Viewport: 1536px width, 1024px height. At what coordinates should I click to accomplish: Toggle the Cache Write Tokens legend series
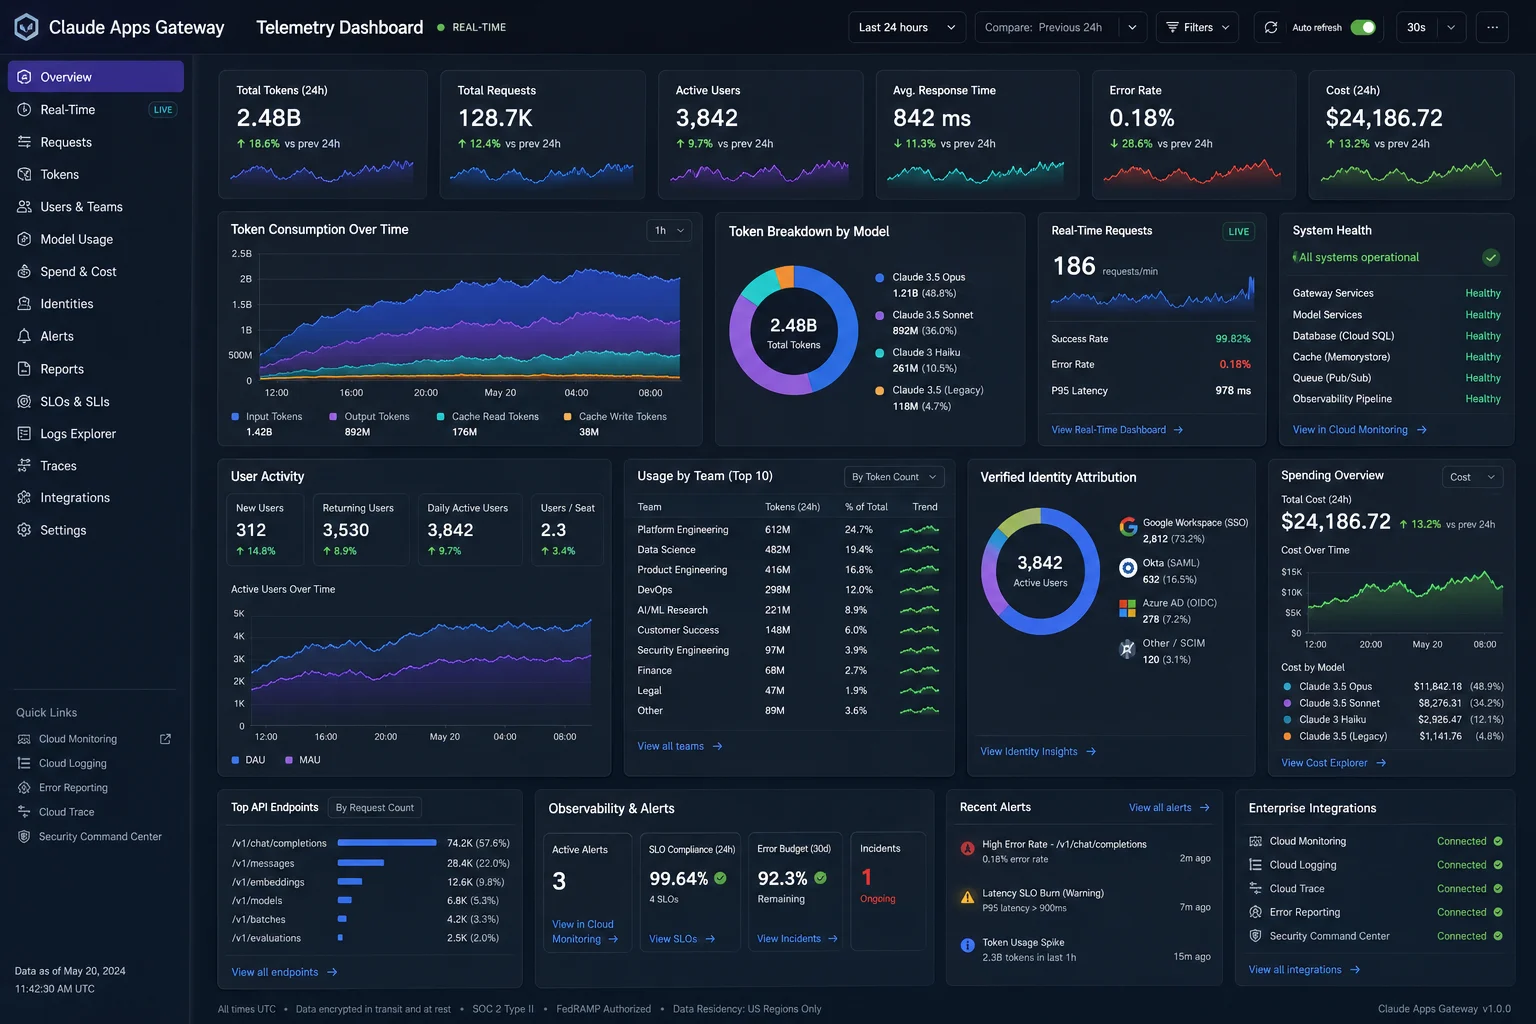(615, 417)
